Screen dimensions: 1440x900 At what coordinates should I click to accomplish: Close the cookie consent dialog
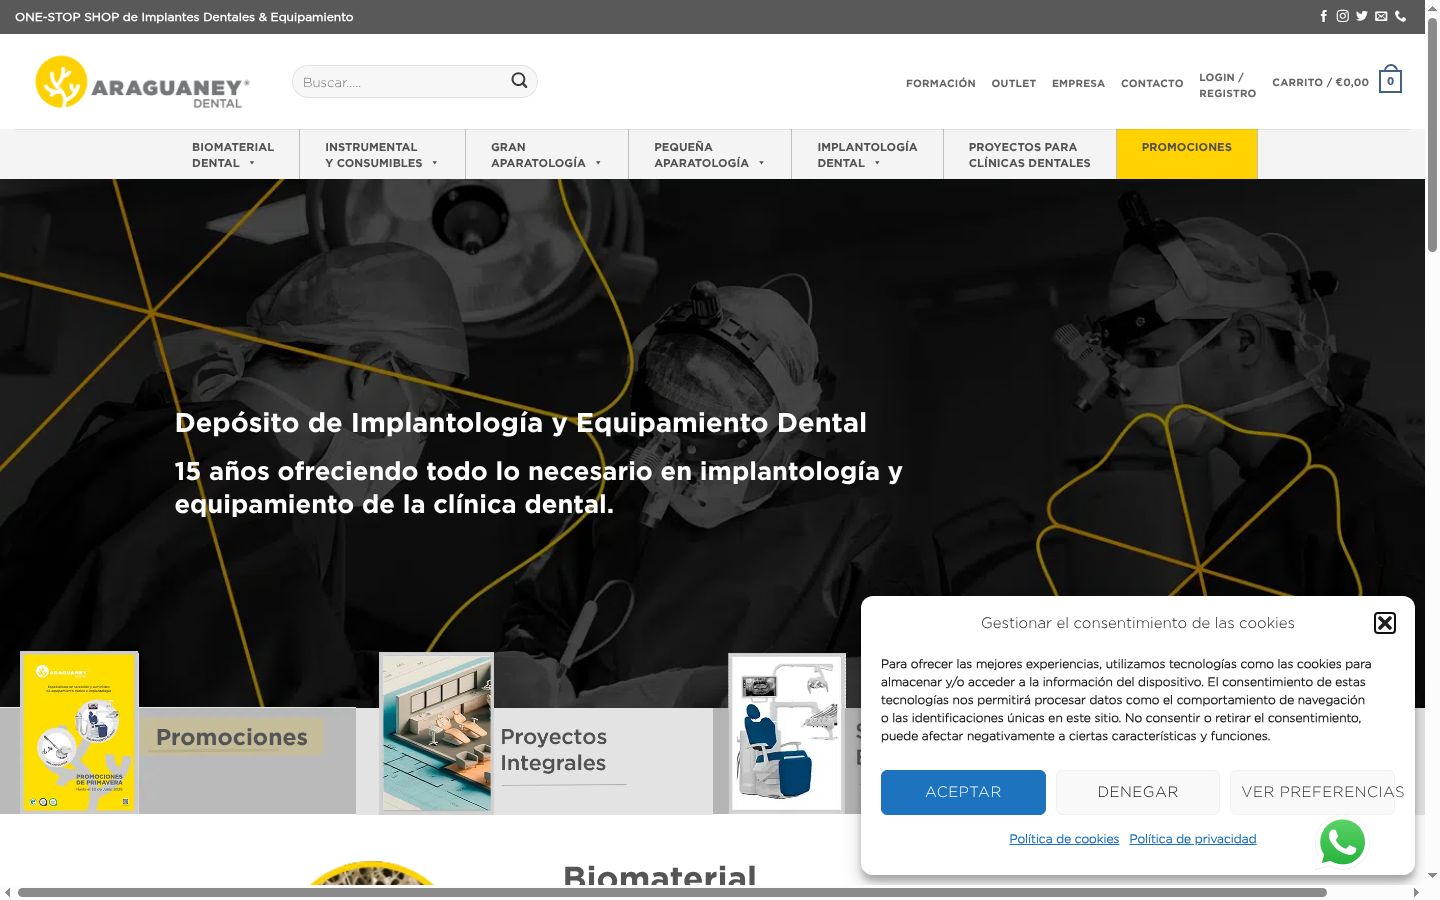1385,623
